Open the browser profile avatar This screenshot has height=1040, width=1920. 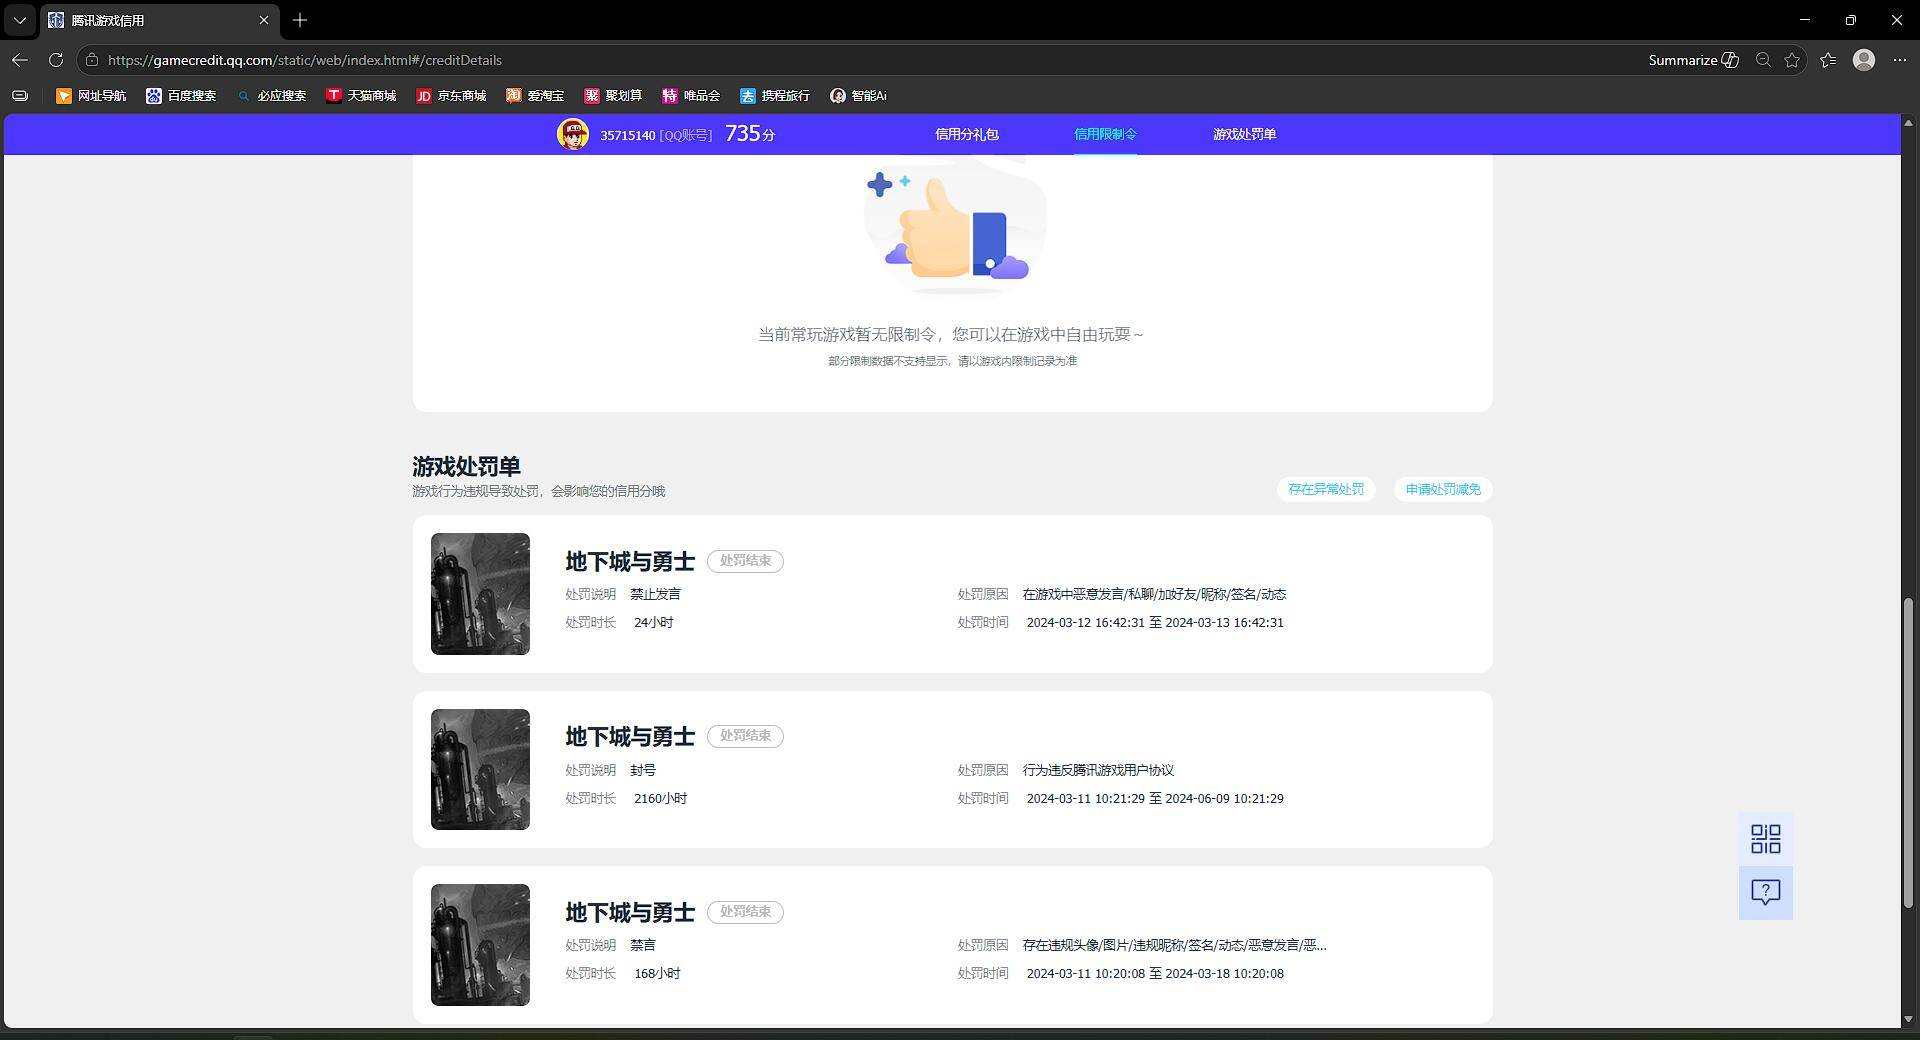1864,60
